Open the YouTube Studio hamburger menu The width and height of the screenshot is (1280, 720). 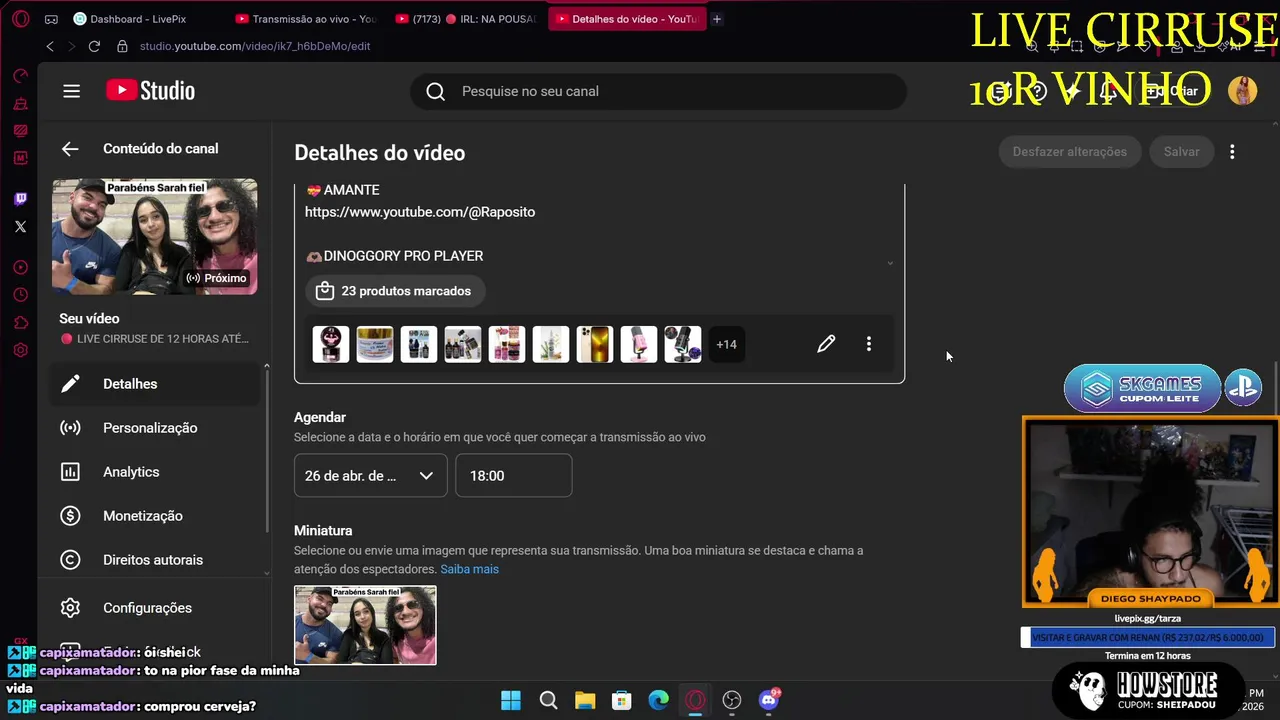(x=71, y=91)
